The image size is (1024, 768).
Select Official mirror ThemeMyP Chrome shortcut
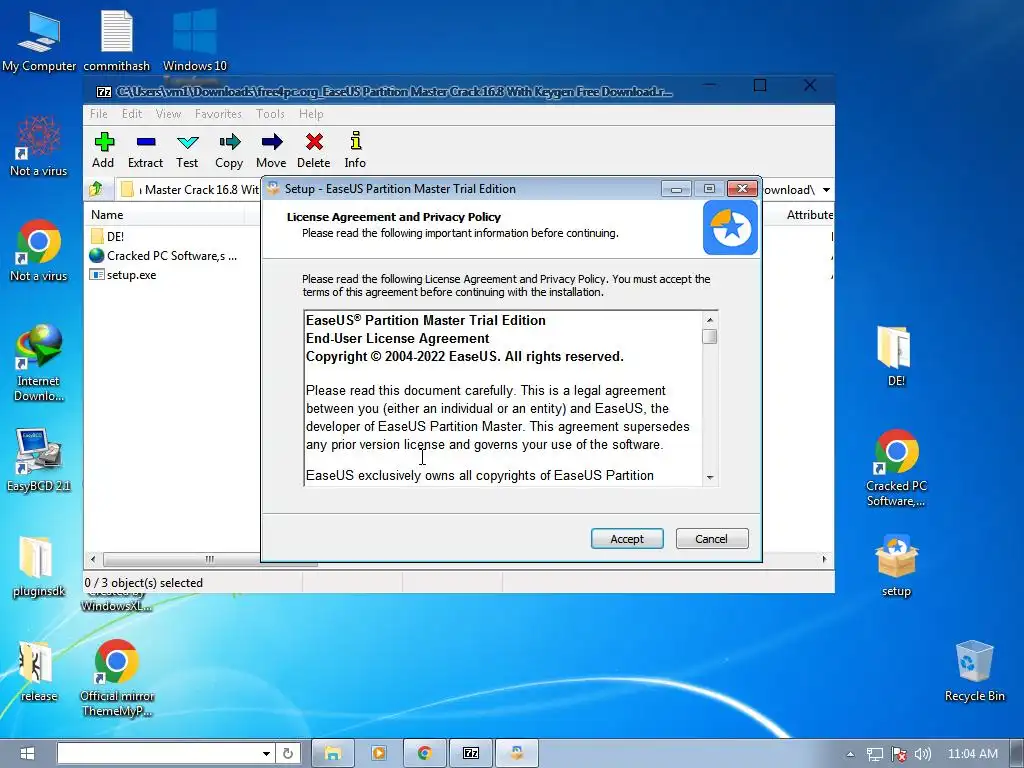pos(117,678)
